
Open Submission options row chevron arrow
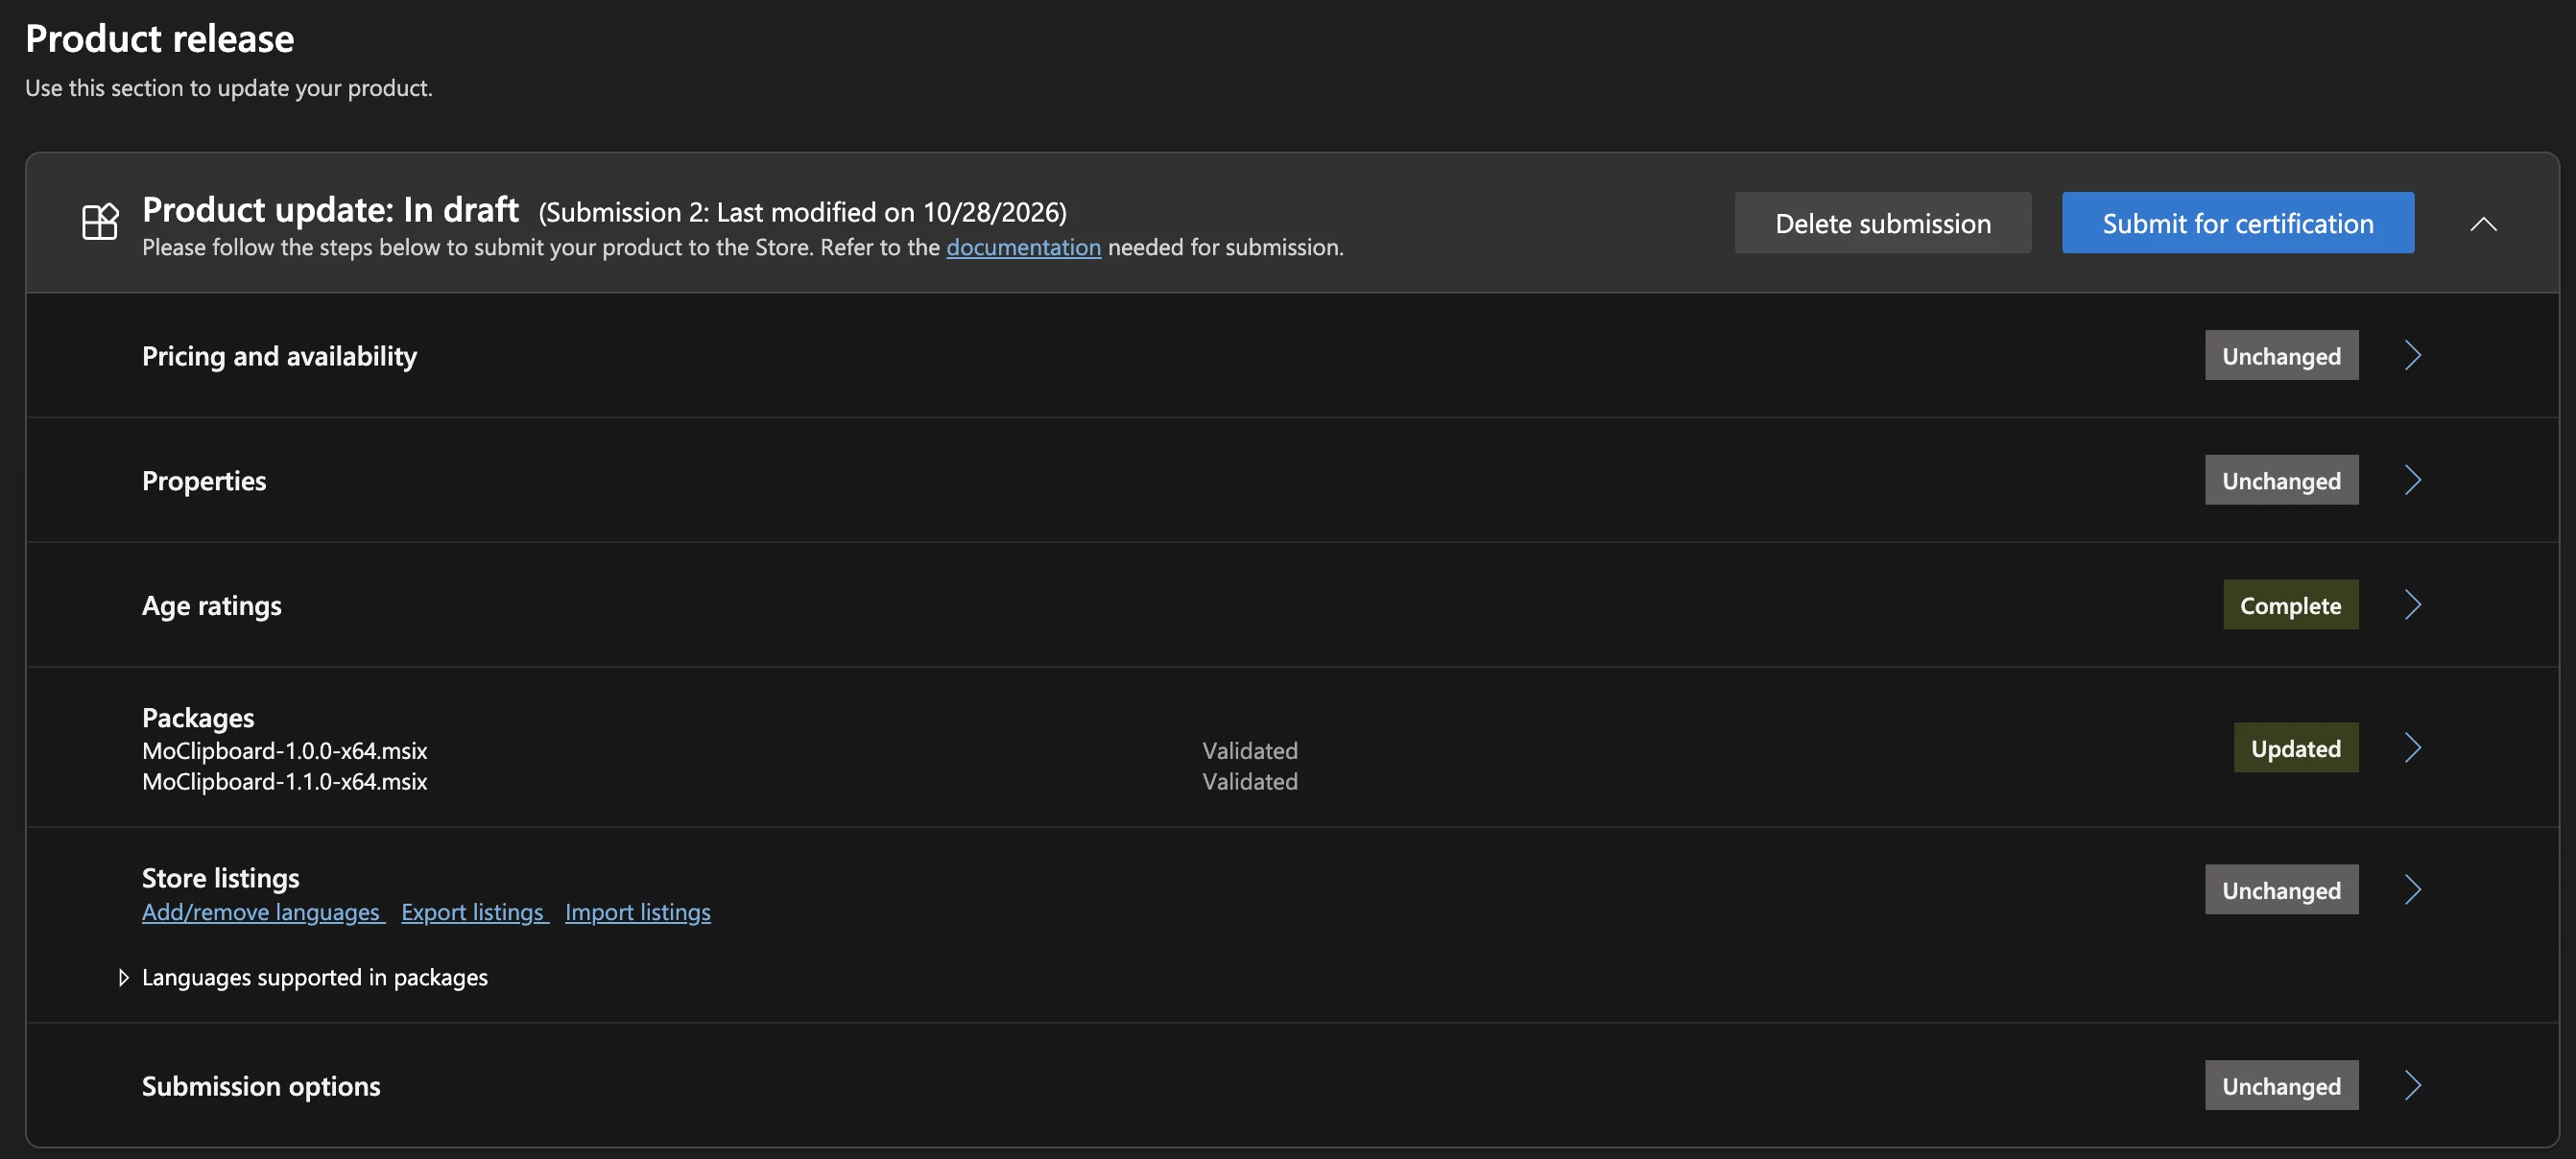tap(2412, 1086)
